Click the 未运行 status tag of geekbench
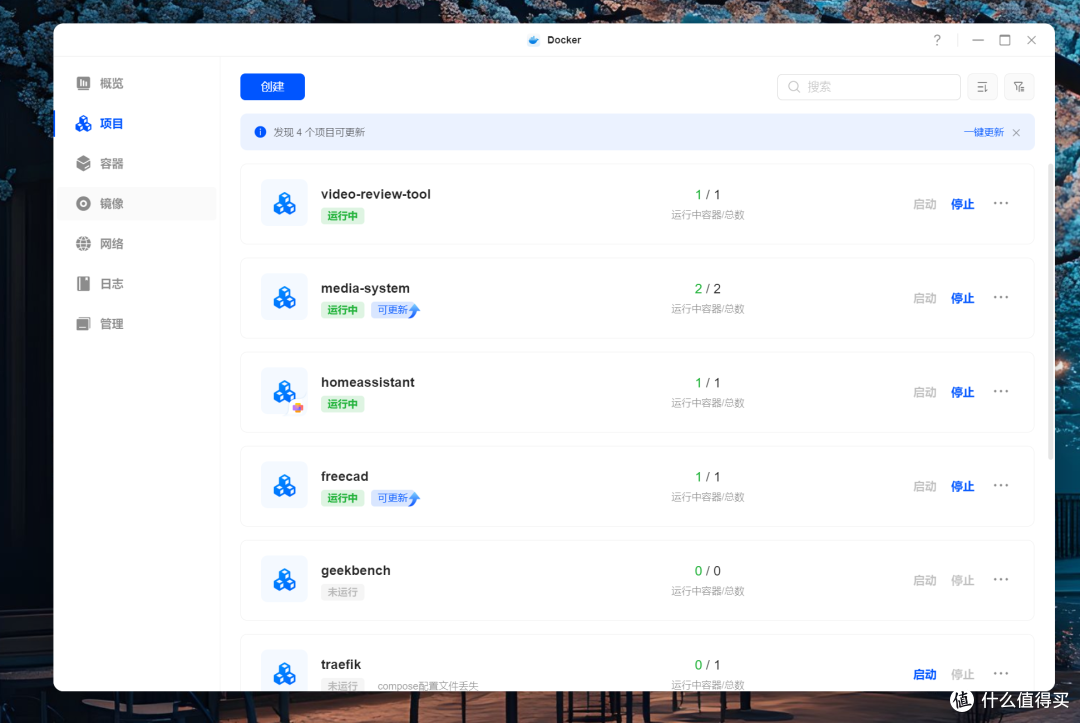This screenshot has height=723, width=1080. tap(342, 592)
